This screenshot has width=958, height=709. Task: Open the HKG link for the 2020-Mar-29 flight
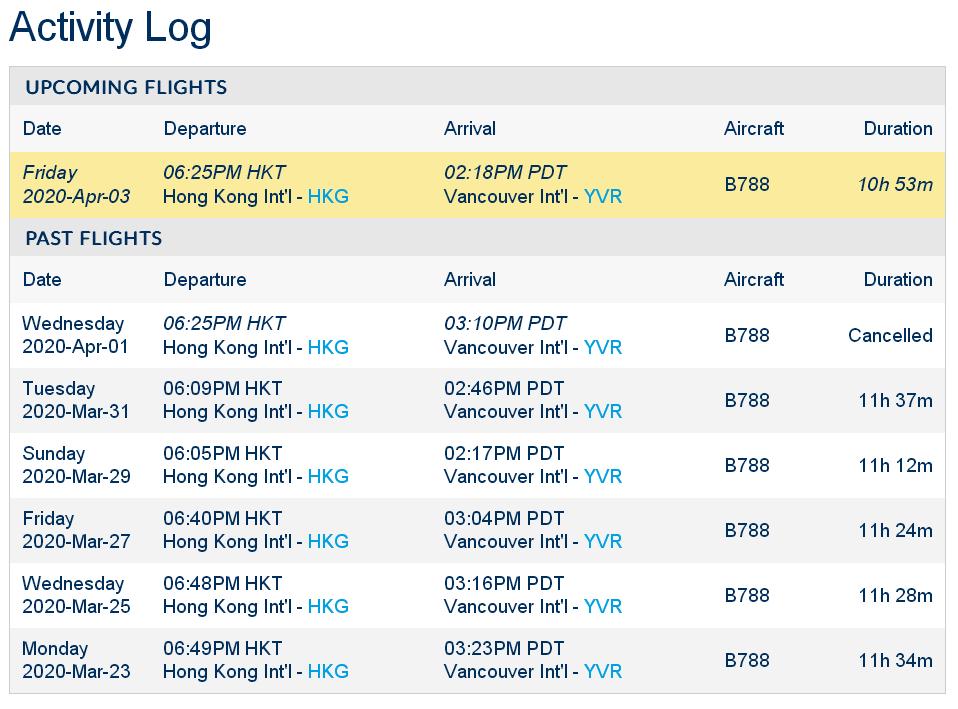point(328,477)
